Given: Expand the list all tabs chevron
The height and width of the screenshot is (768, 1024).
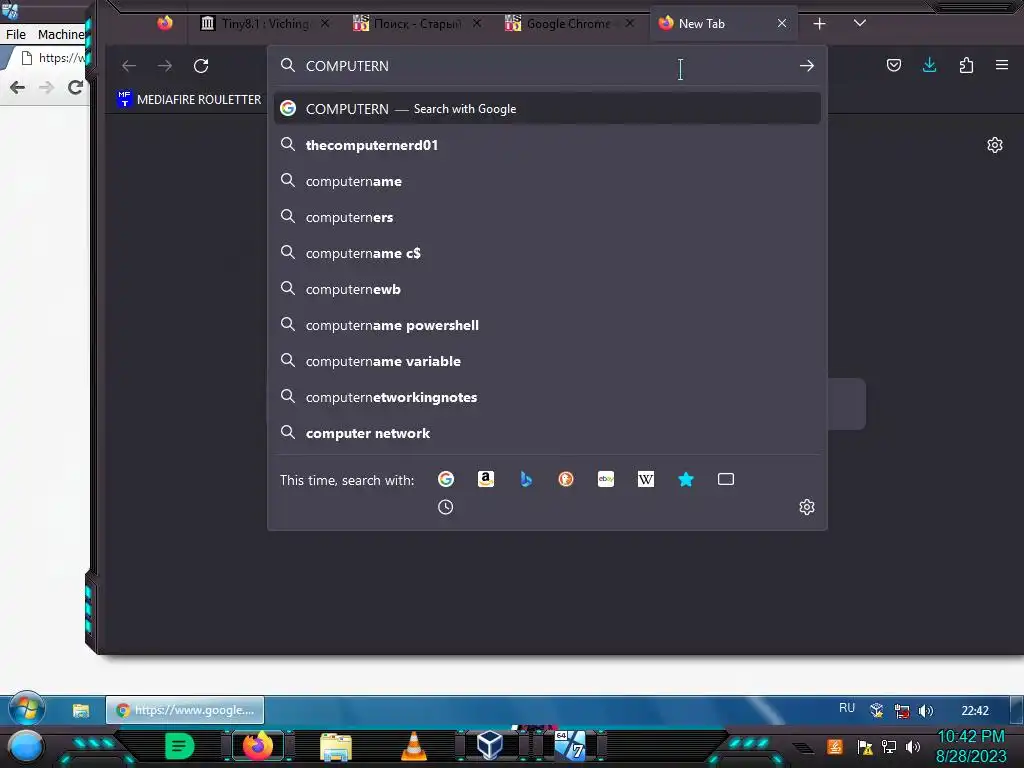Looking at the screenshot, I should point(859,24).
